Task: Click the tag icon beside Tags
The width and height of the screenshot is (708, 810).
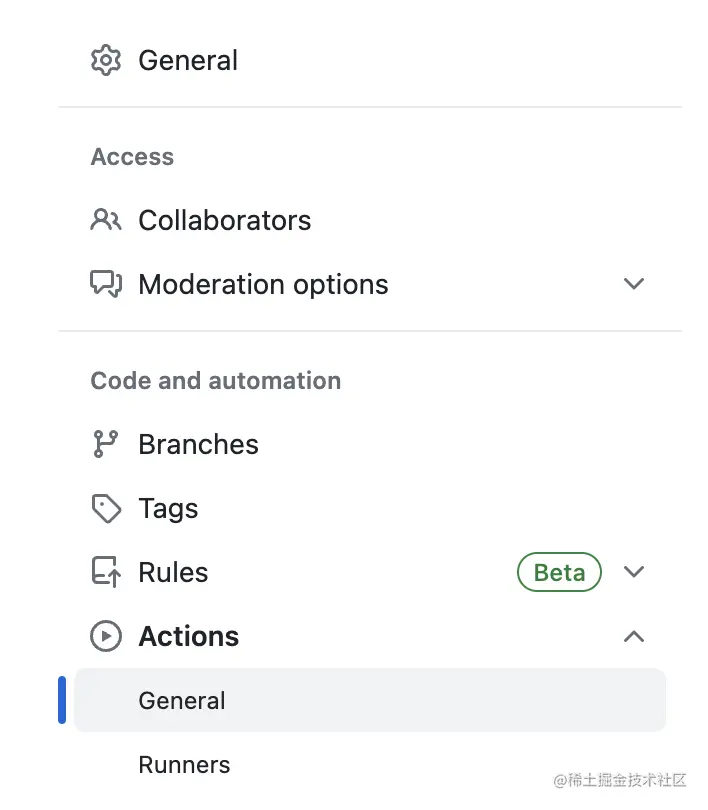Action: [105, 508]
